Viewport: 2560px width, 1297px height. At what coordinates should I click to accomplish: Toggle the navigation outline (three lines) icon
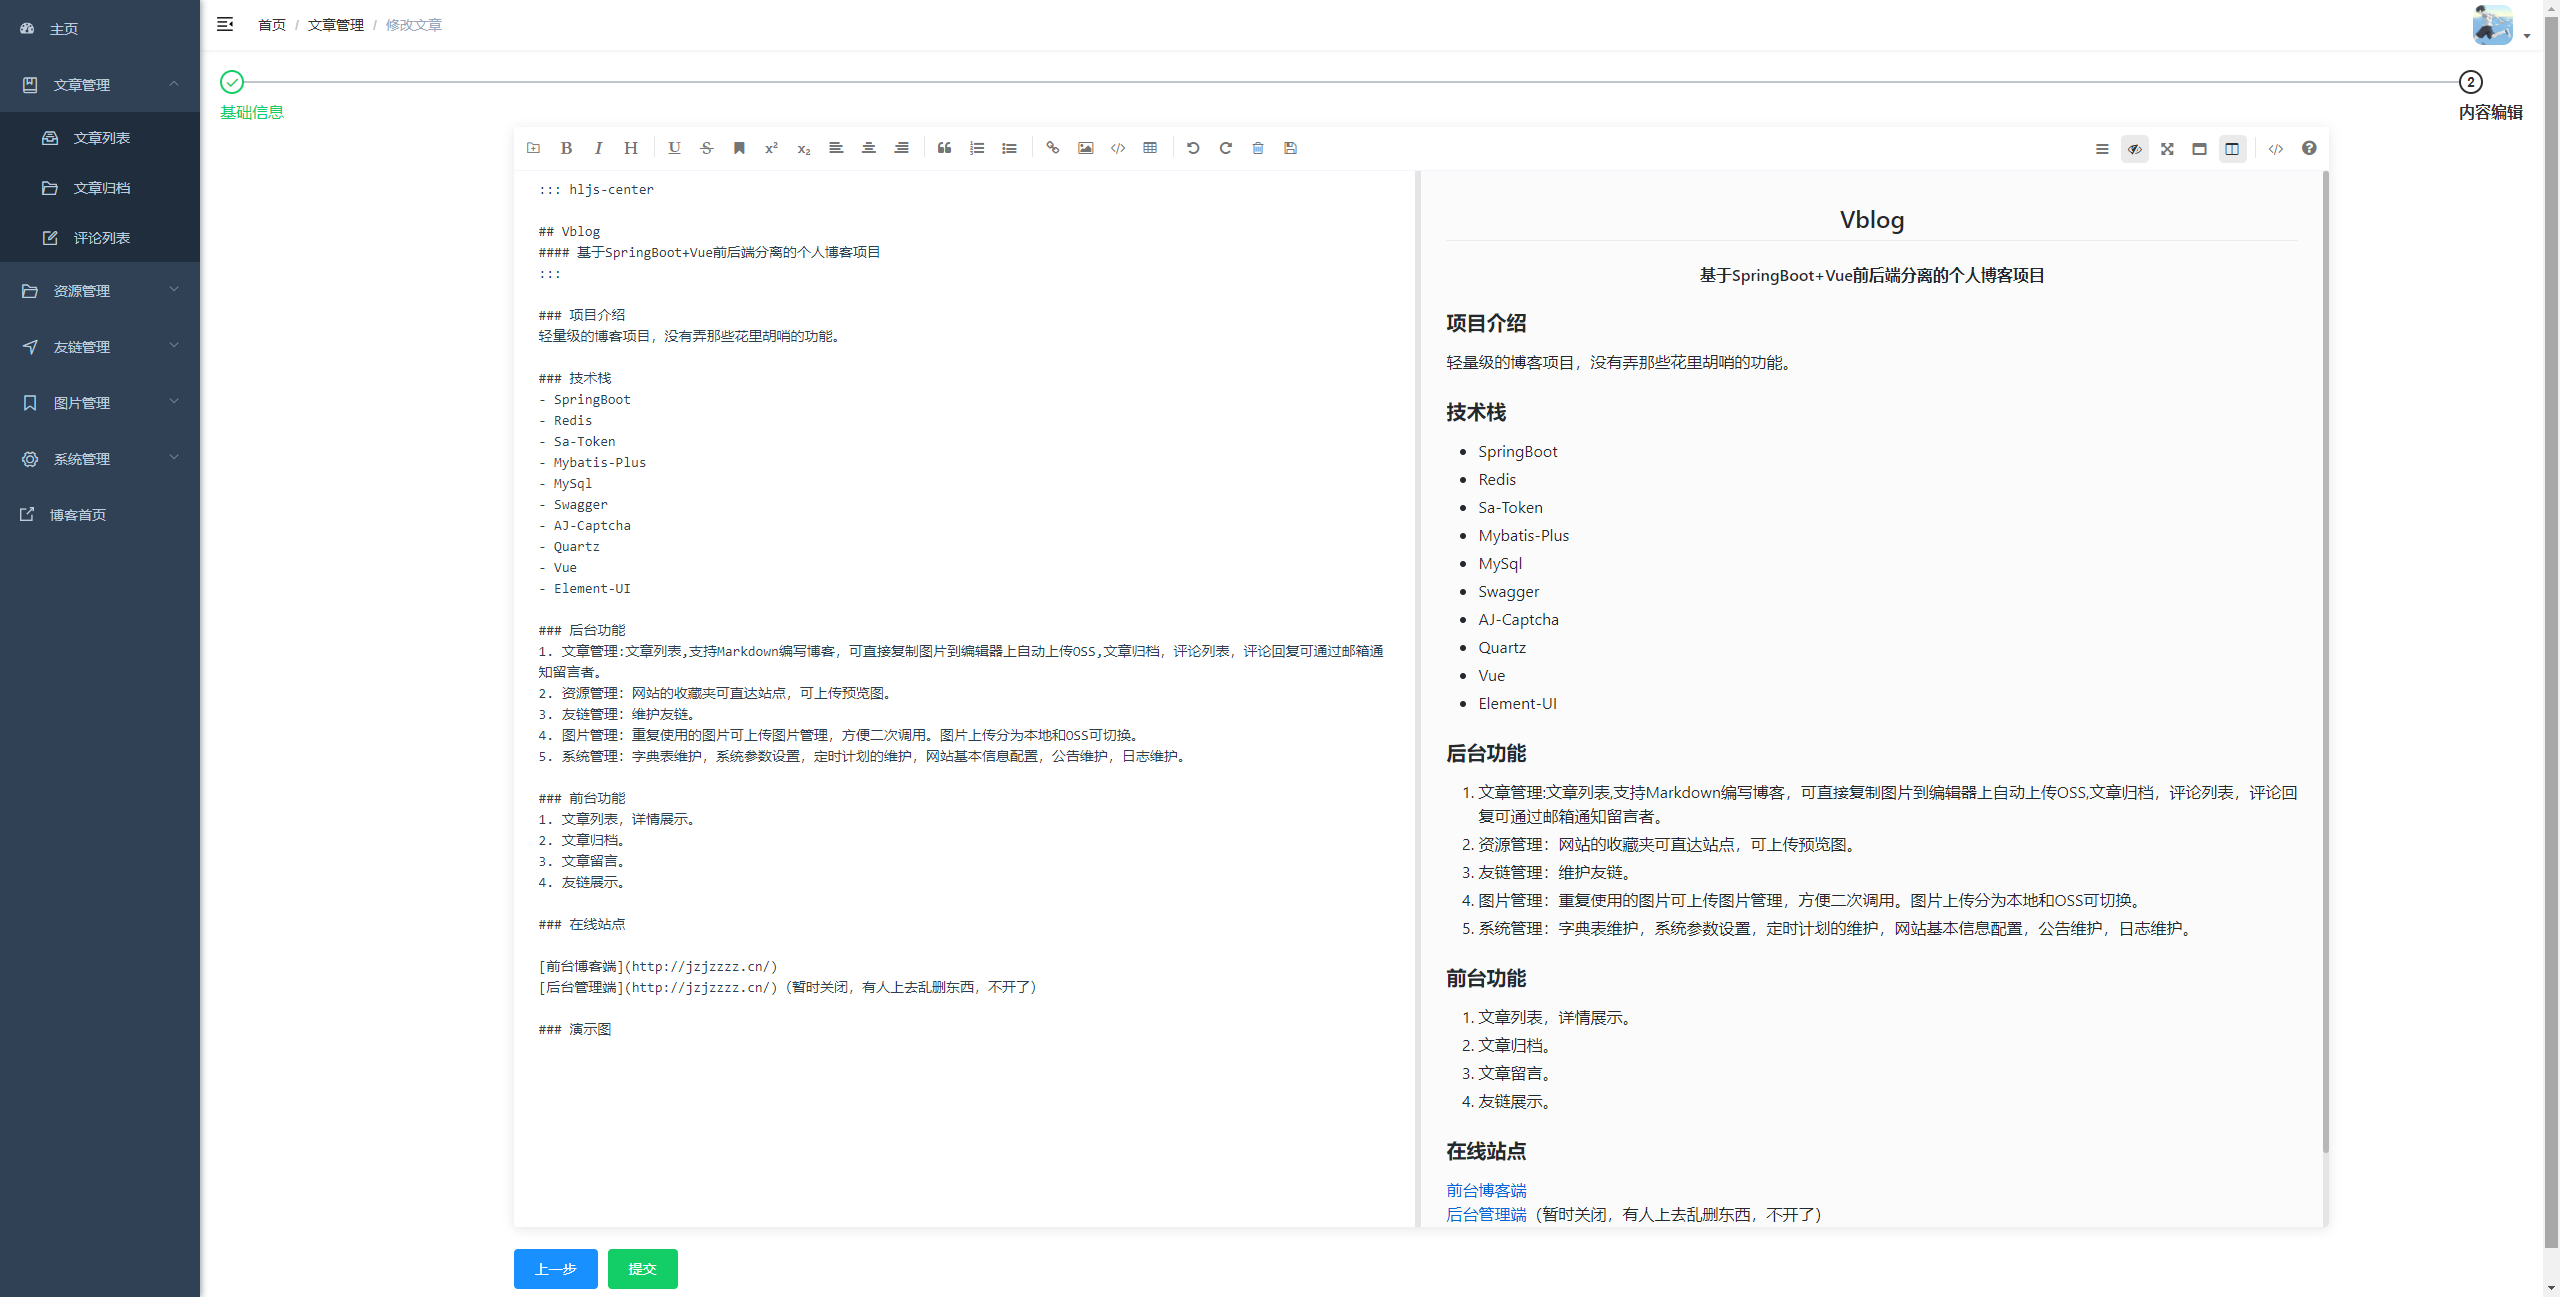[x=2102, y=149]
